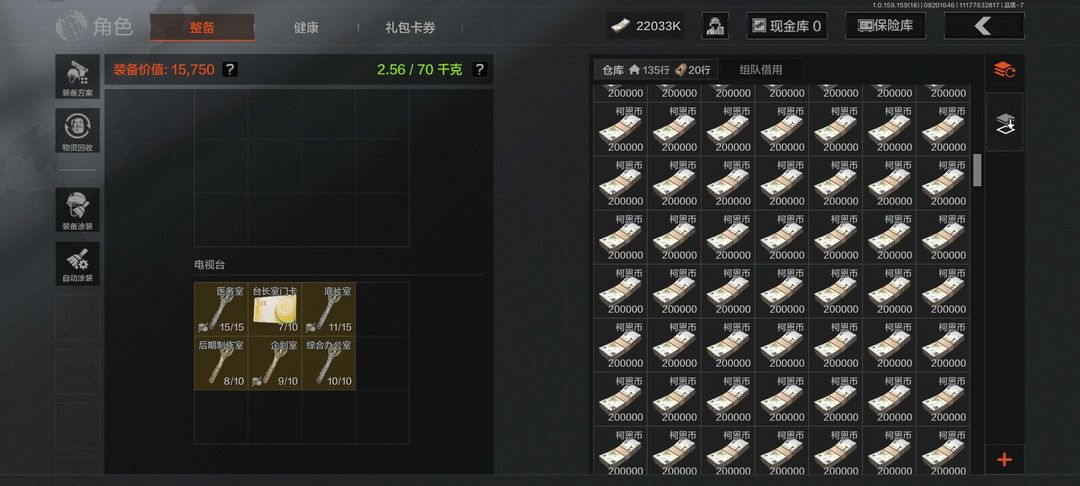The width and height of the screenshot is (1080, 486).
Task: Open the 物资回收 recycle icon
Action: [x=77, y=131]
